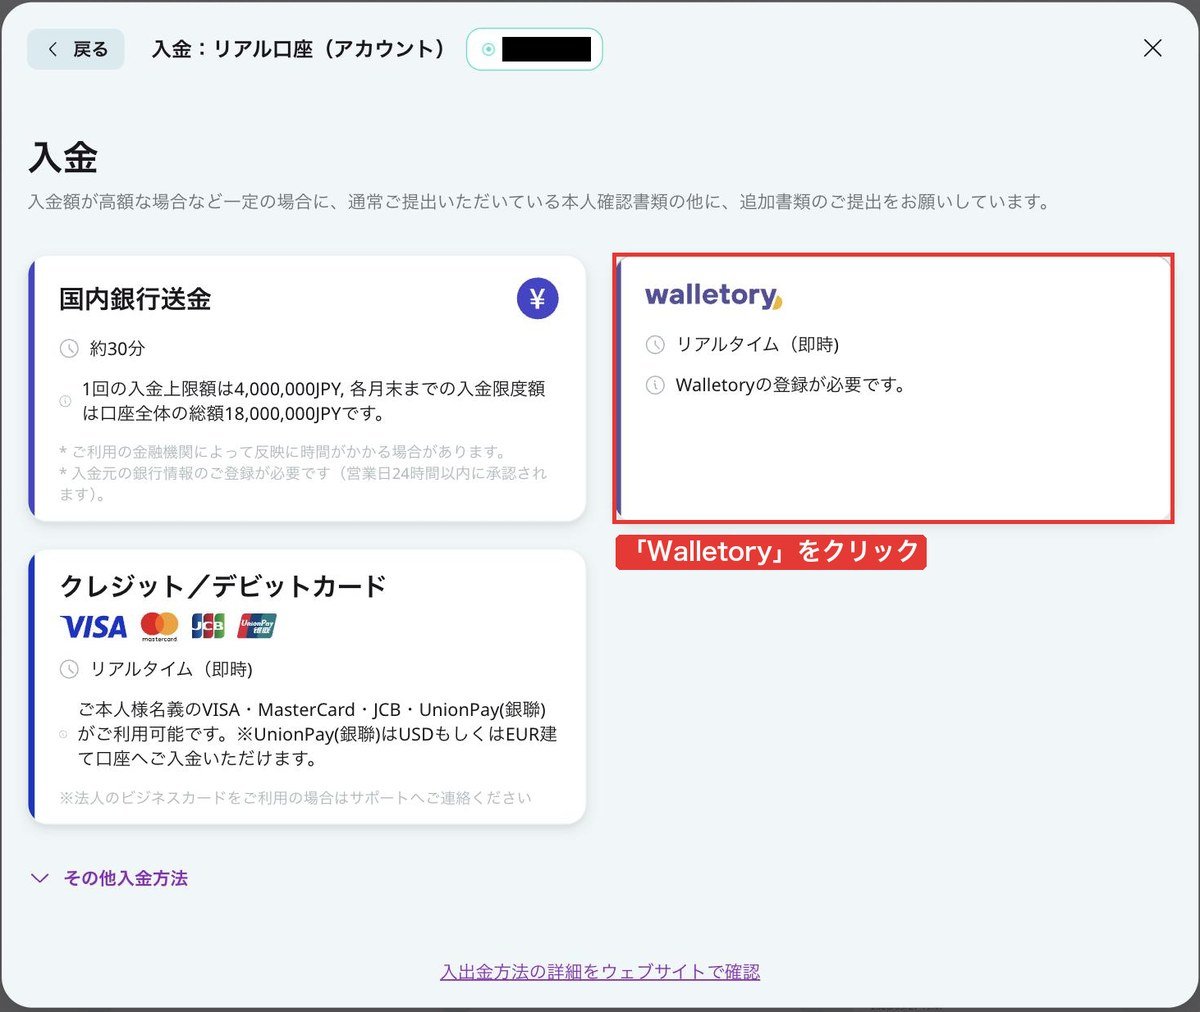
Task: Click リアルタイム（即時) in card payment section
Action: [x=171, y=669]
